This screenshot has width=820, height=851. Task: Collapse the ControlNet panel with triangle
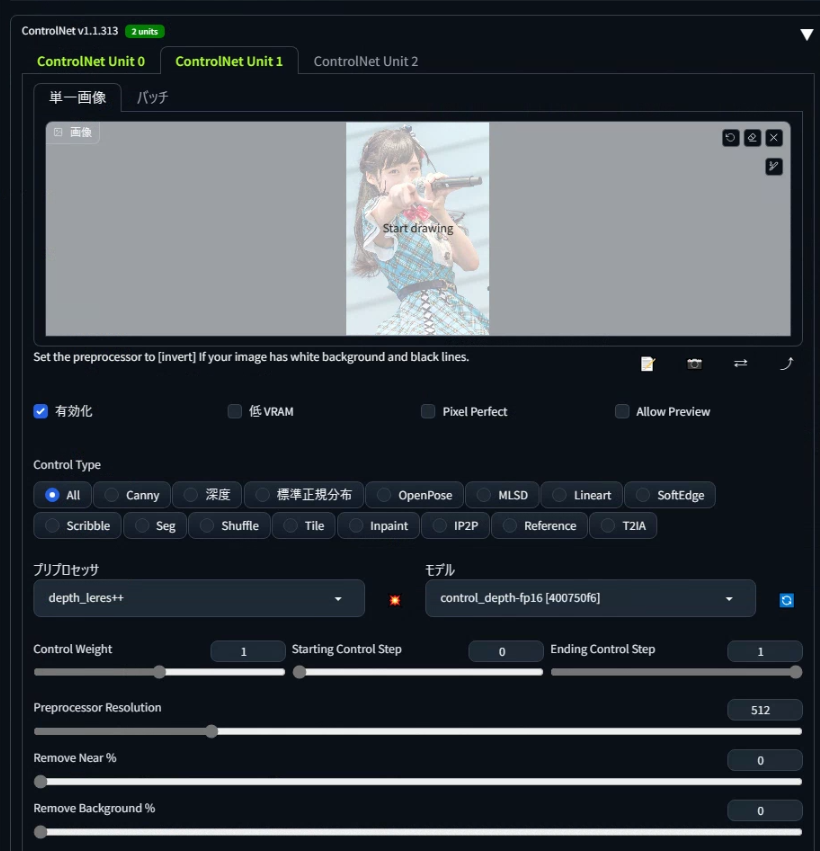tap(806, 35)
